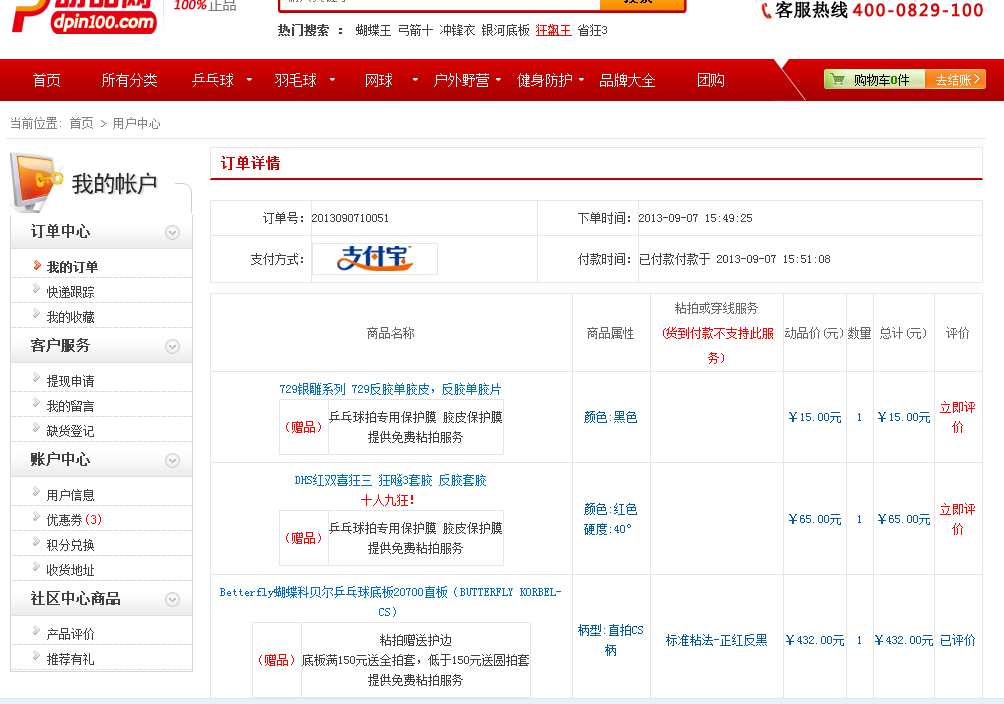Viewport: 1004px width, 704px height.
Task: Click the dpin100.com site logo
Action: click(x=85, y=17)
